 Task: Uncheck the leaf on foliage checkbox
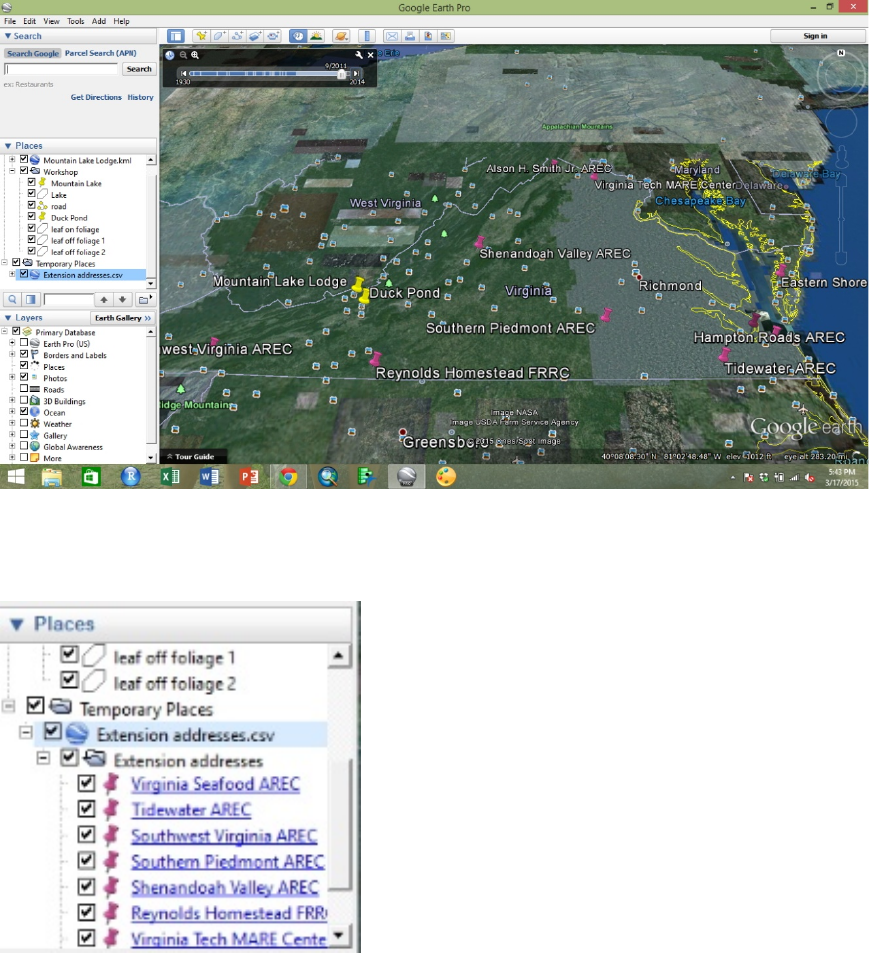[32, 228]
